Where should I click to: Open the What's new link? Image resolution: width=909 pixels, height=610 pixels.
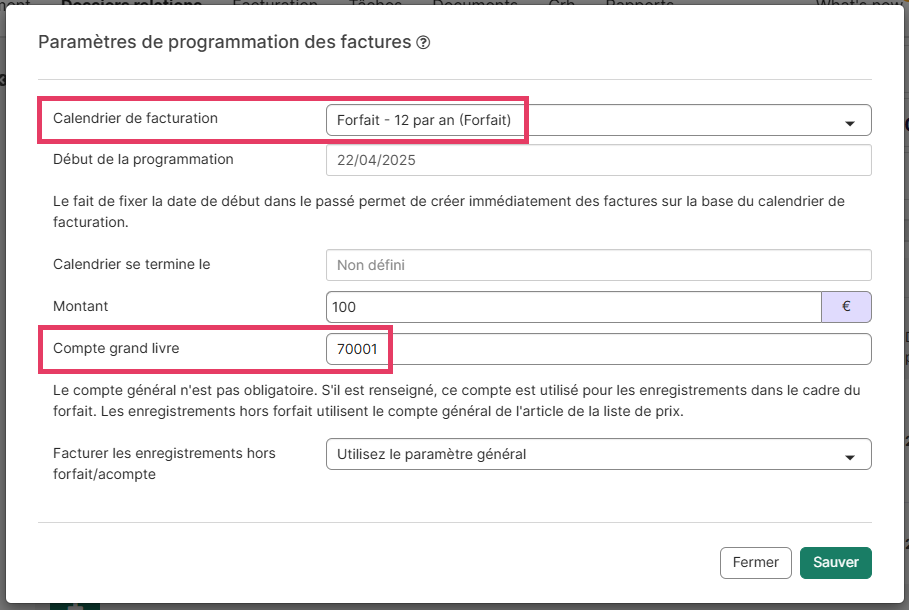[857, 3]
